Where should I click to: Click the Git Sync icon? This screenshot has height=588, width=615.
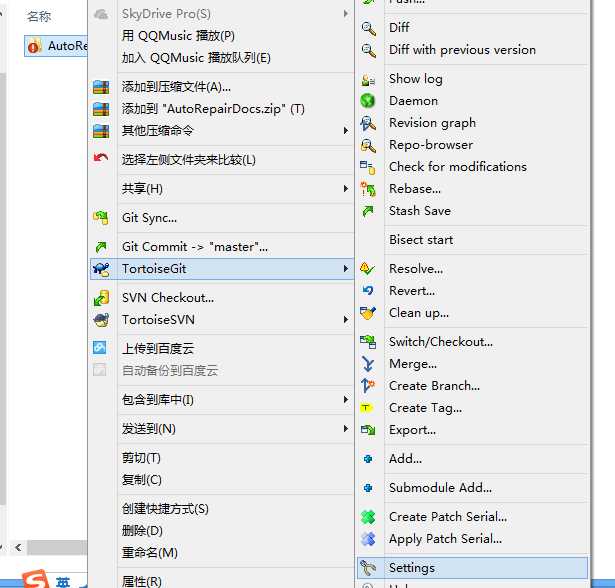coord(101,218)
